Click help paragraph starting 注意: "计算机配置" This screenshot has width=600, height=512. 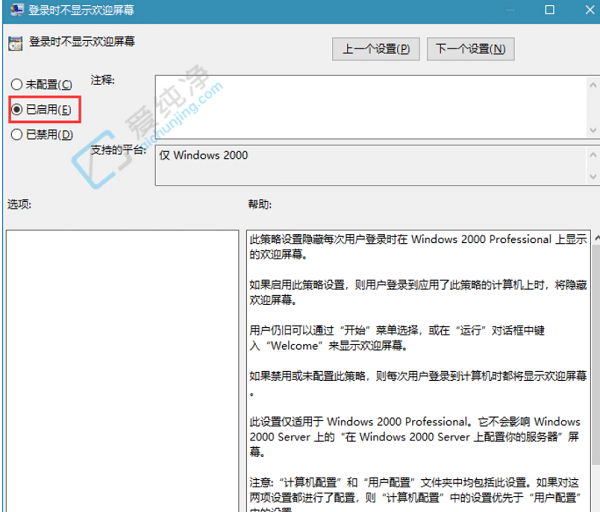click(x=415, y=494)
